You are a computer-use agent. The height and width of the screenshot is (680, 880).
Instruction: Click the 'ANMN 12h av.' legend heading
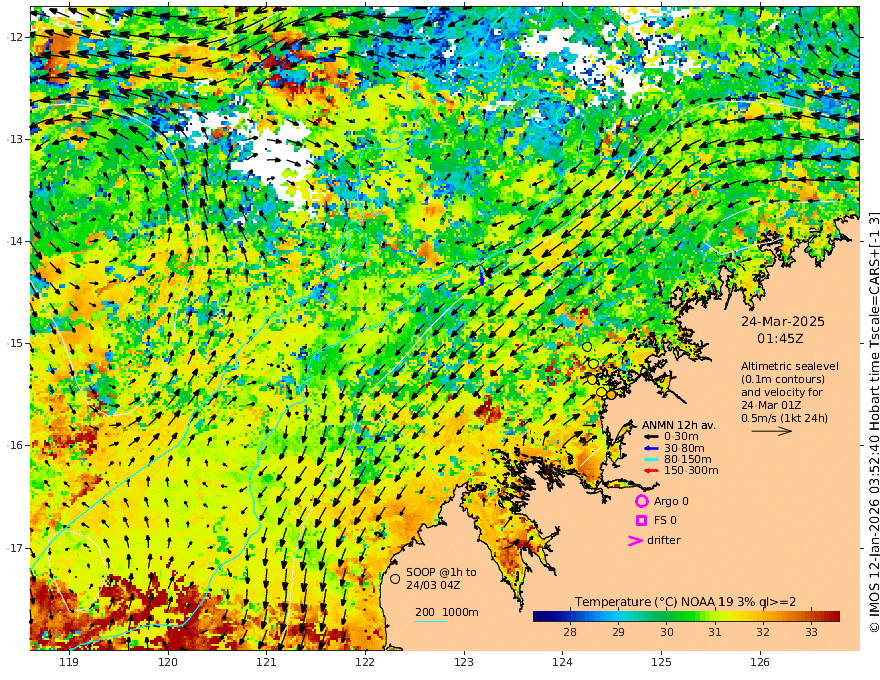pyautogui.click(x=679, y=425)
